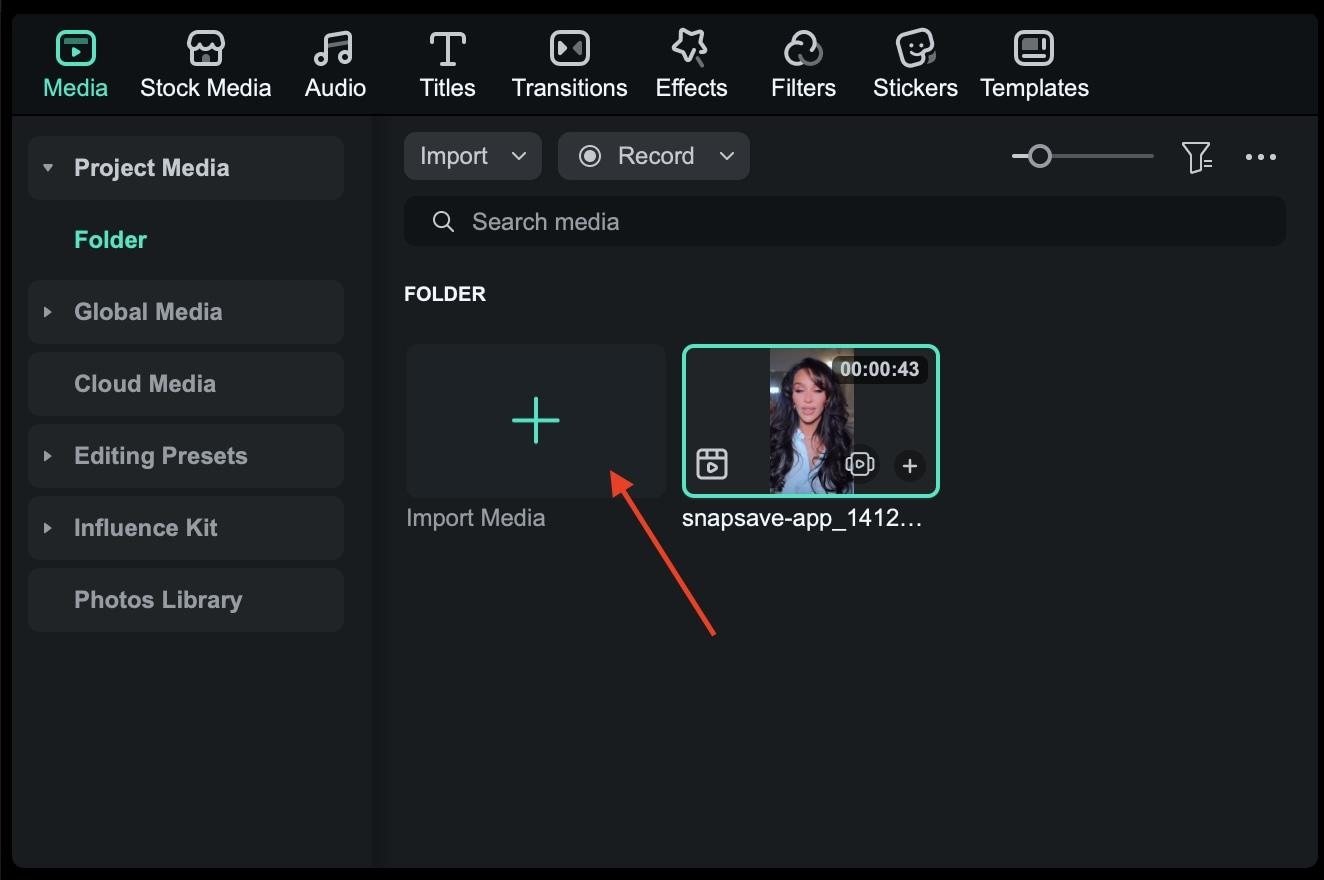Open the media filter options
This screenshot has width=1324, height=880.
(1197, 157)
